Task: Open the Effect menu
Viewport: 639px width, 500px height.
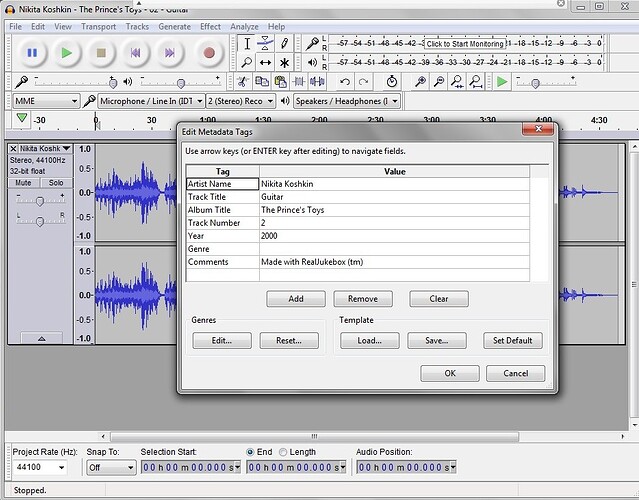Action: click(210, 26)
